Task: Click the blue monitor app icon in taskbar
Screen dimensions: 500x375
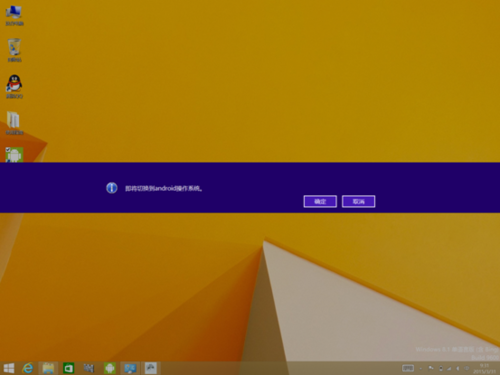Action: click(x=130, y=368)
